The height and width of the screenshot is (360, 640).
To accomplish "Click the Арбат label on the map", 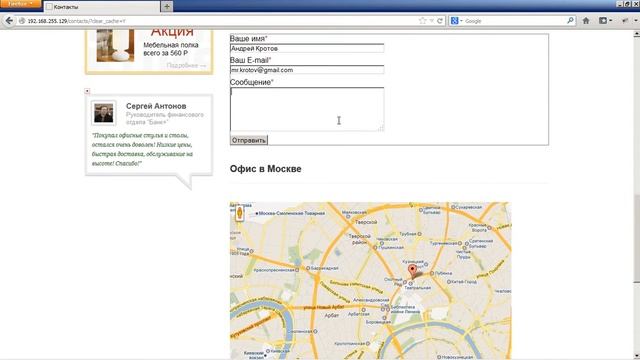I will pos(331,315).
